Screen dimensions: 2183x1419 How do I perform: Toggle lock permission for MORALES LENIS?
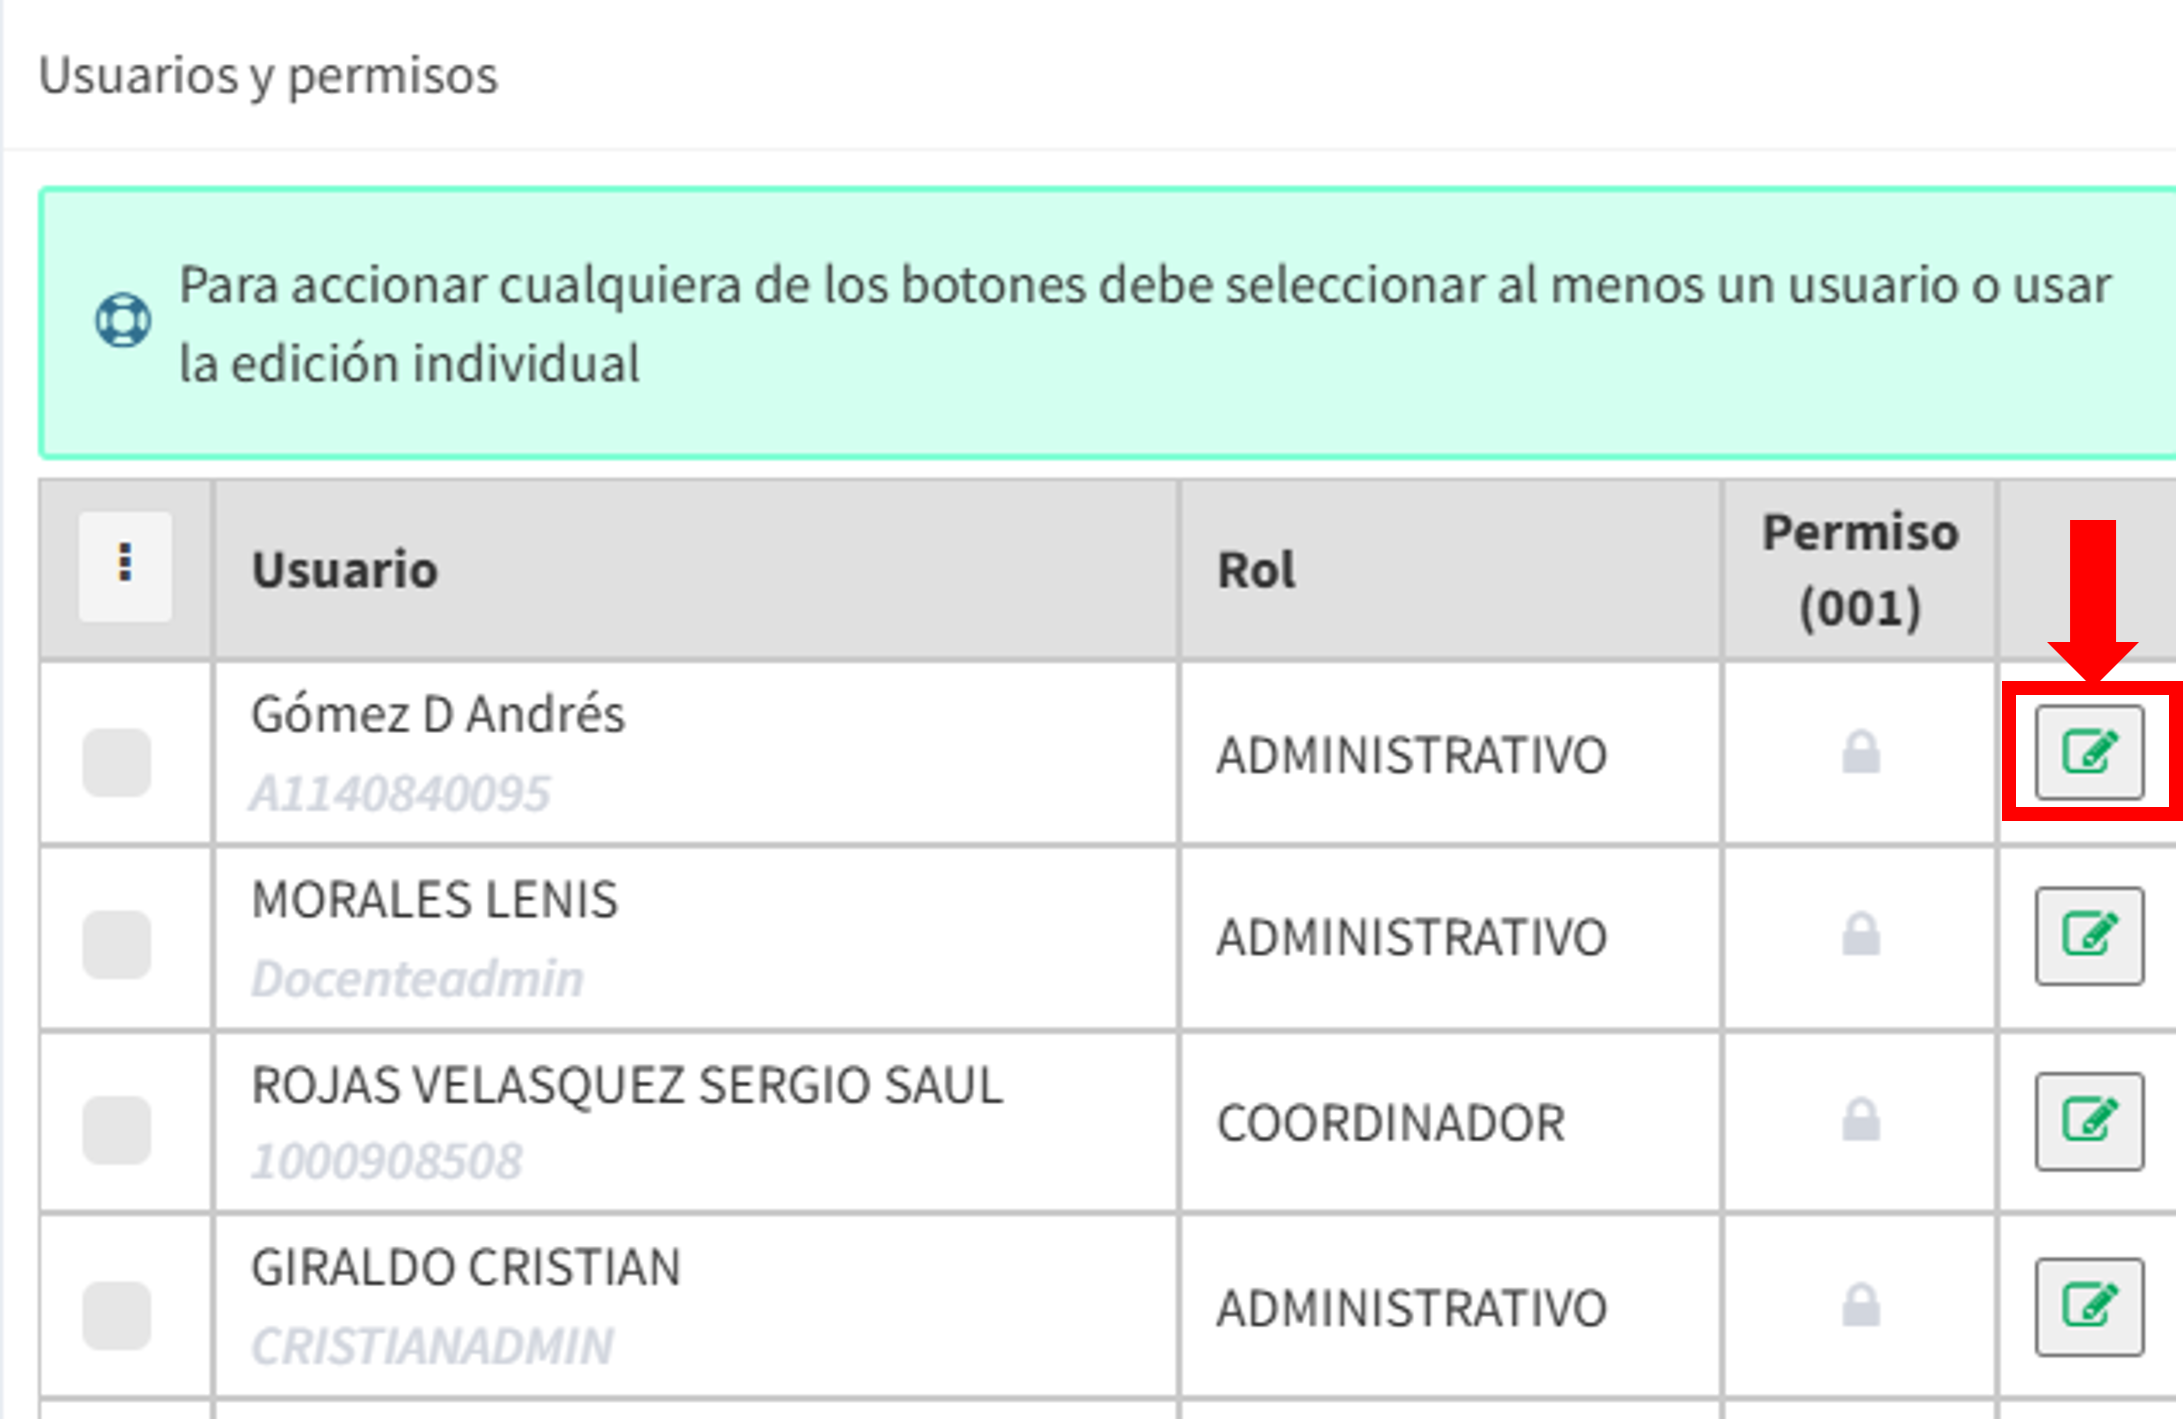click(x=1861, y=934)
